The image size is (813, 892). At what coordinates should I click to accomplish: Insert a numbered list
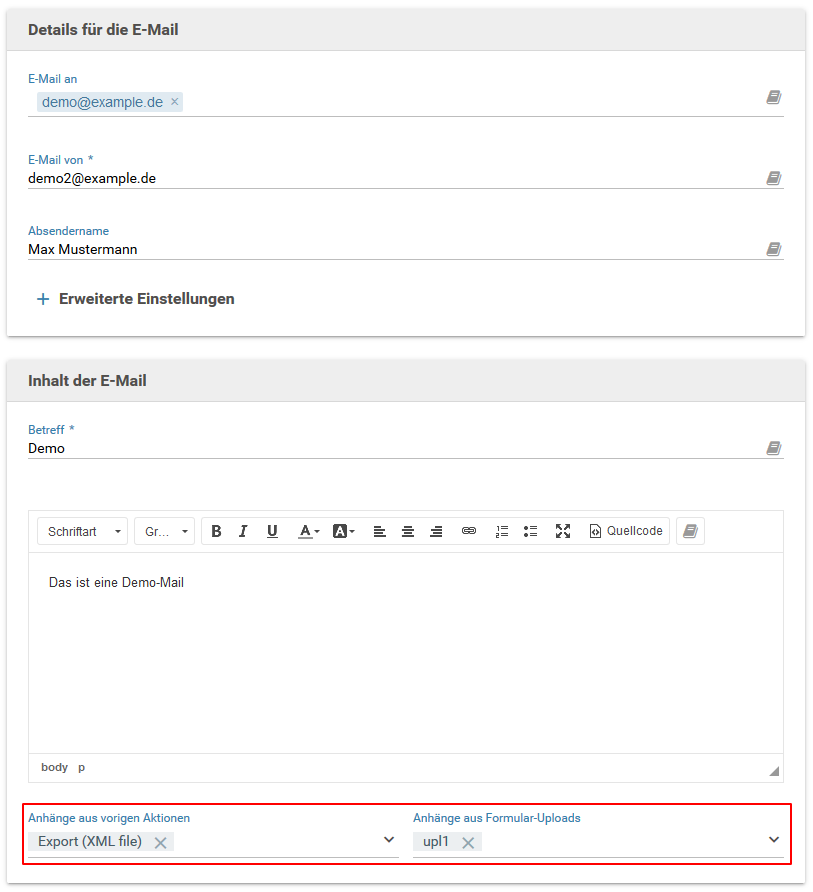click(x=502, y=531)
